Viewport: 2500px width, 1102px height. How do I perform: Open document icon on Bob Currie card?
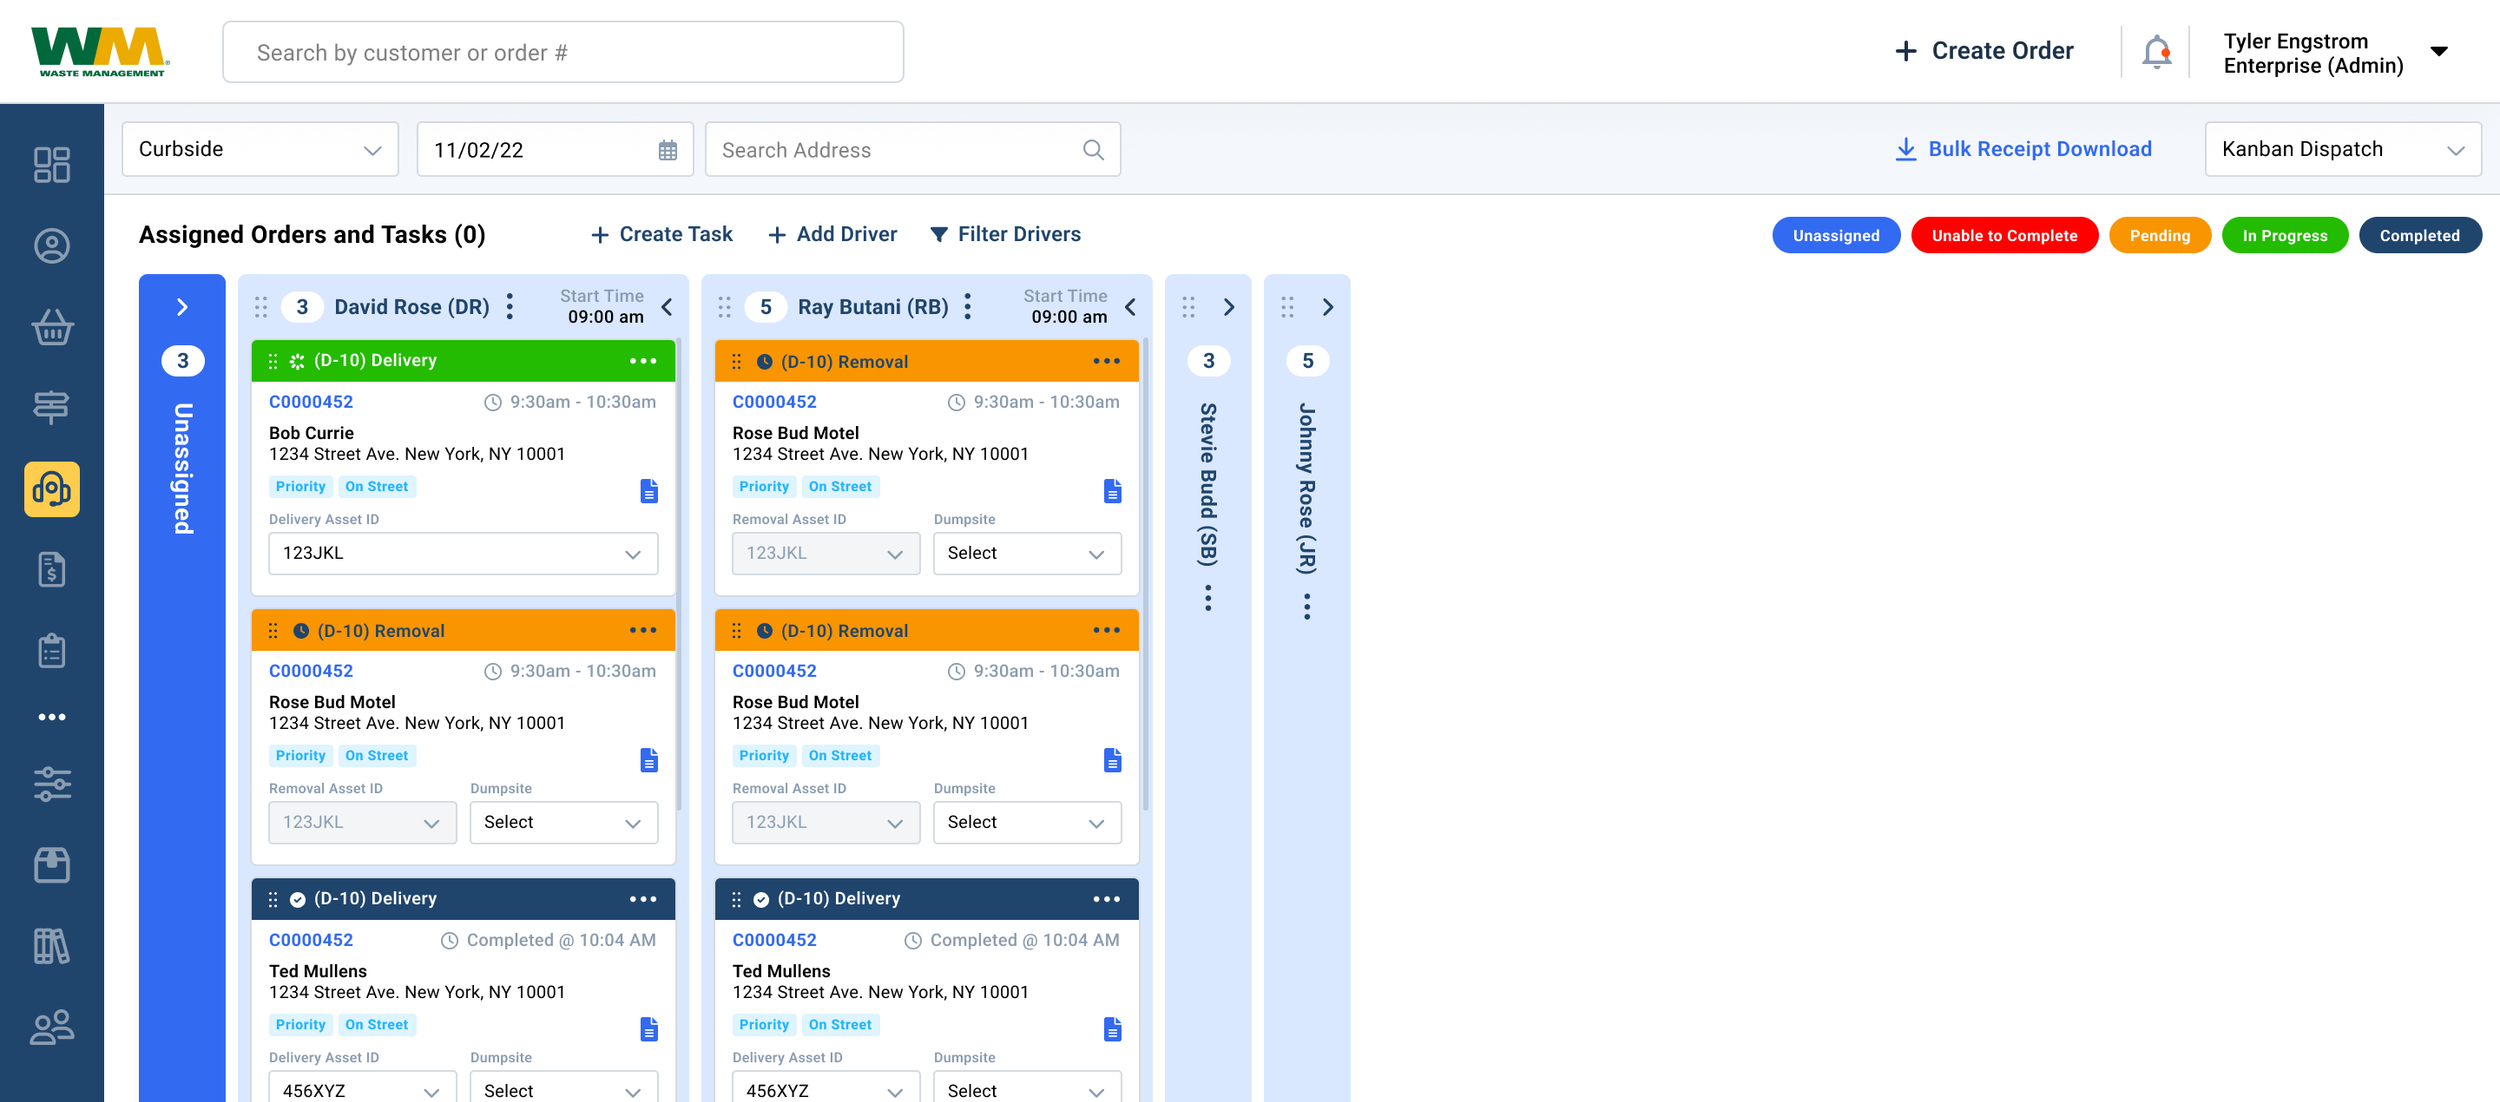coord(649,491)
